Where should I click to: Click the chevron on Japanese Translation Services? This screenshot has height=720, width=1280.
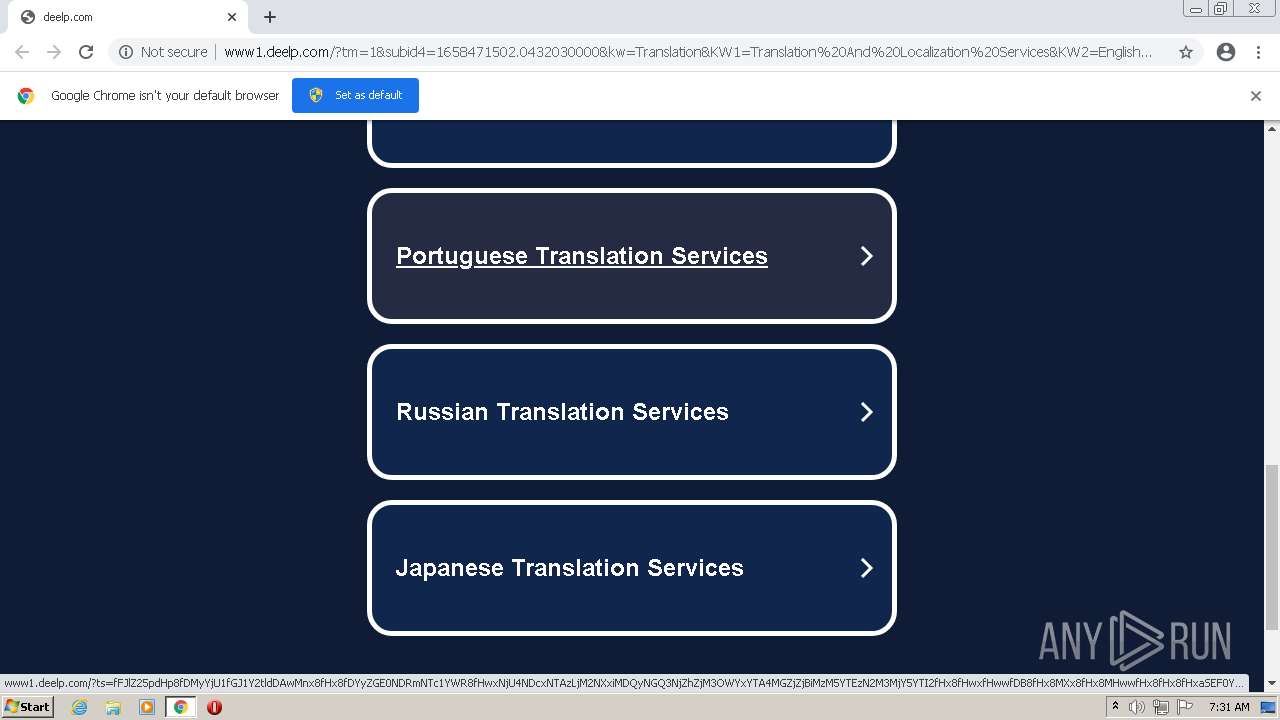pyautogui.click(x=867, y=568)
